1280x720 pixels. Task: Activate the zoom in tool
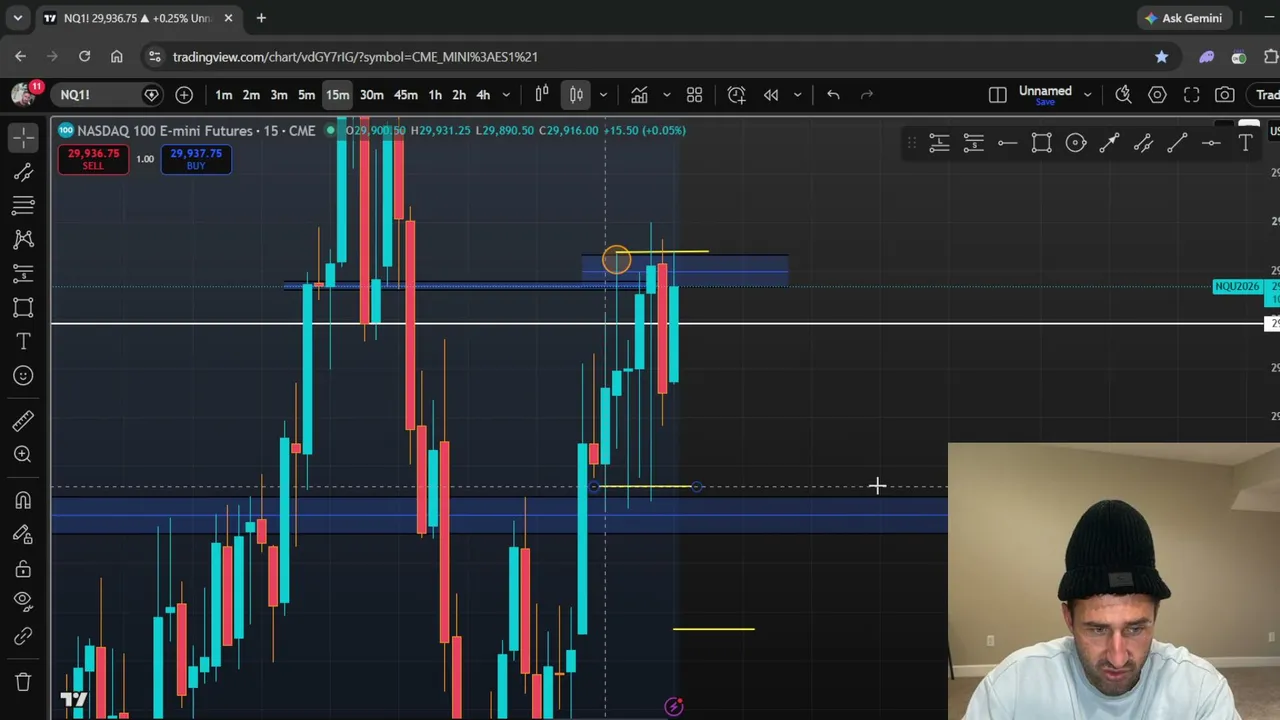click(23, 454)
